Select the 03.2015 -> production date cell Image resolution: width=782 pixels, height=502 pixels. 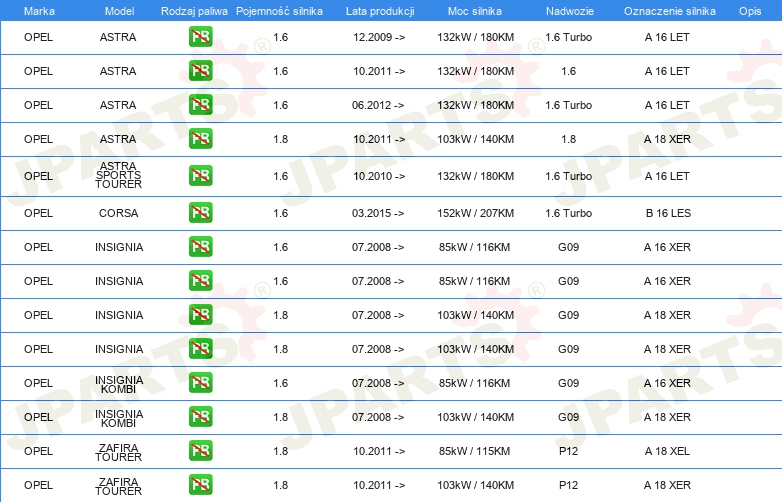(378, 213)
